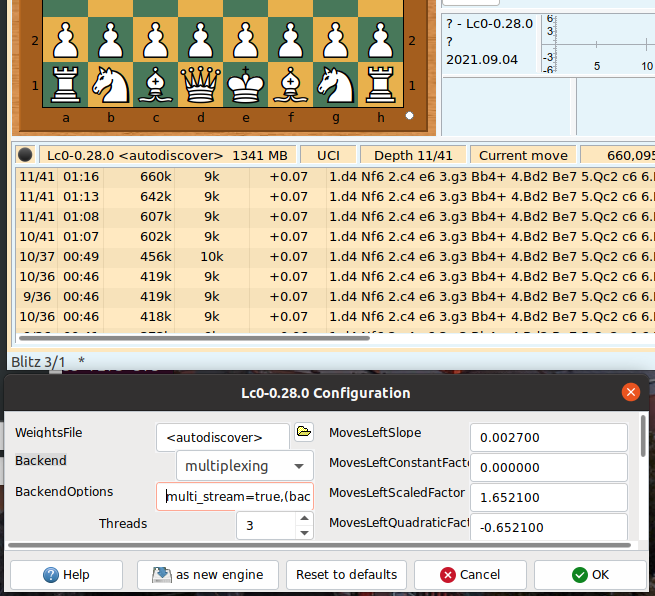Viewport: 655px width, 596px height.
Task: Select the white bishop on f1
Action: (x=290, y=85)
